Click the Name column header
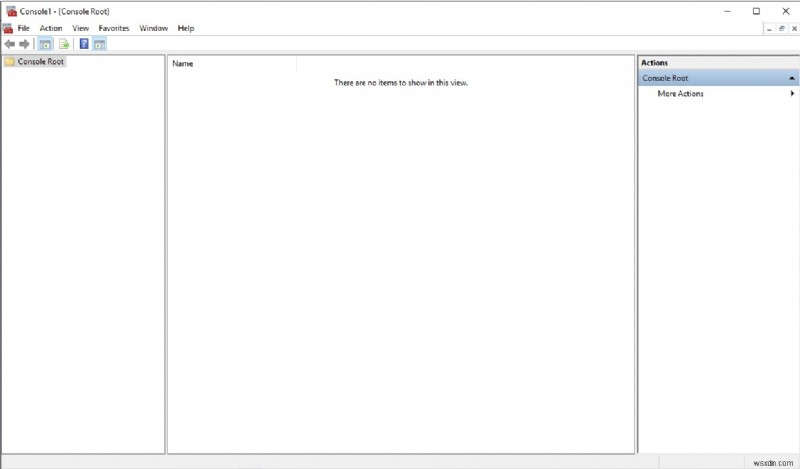This screenshot has height=469, width=800. 232,64
